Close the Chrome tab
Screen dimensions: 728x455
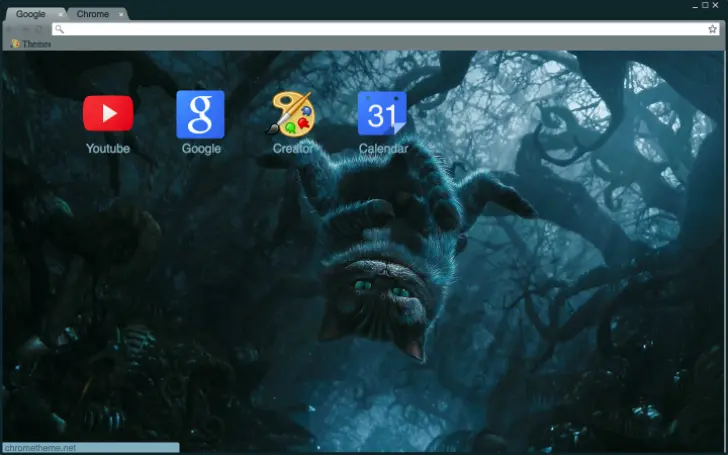(x=122, y=14)
